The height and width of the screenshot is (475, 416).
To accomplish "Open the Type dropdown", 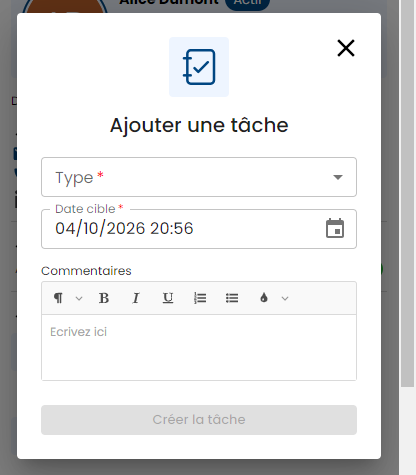I will pyautogui.click(x=199, y=177).
